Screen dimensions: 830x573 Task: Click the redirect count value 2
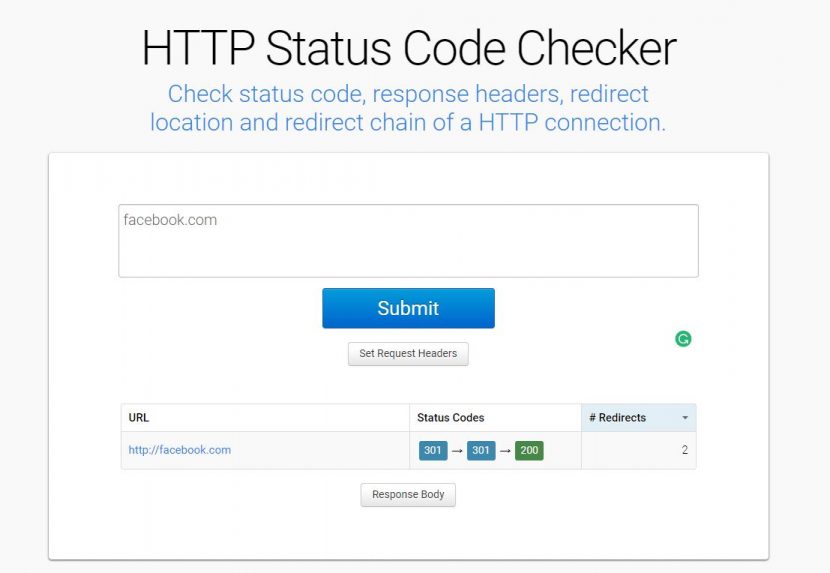pos(685,451)
